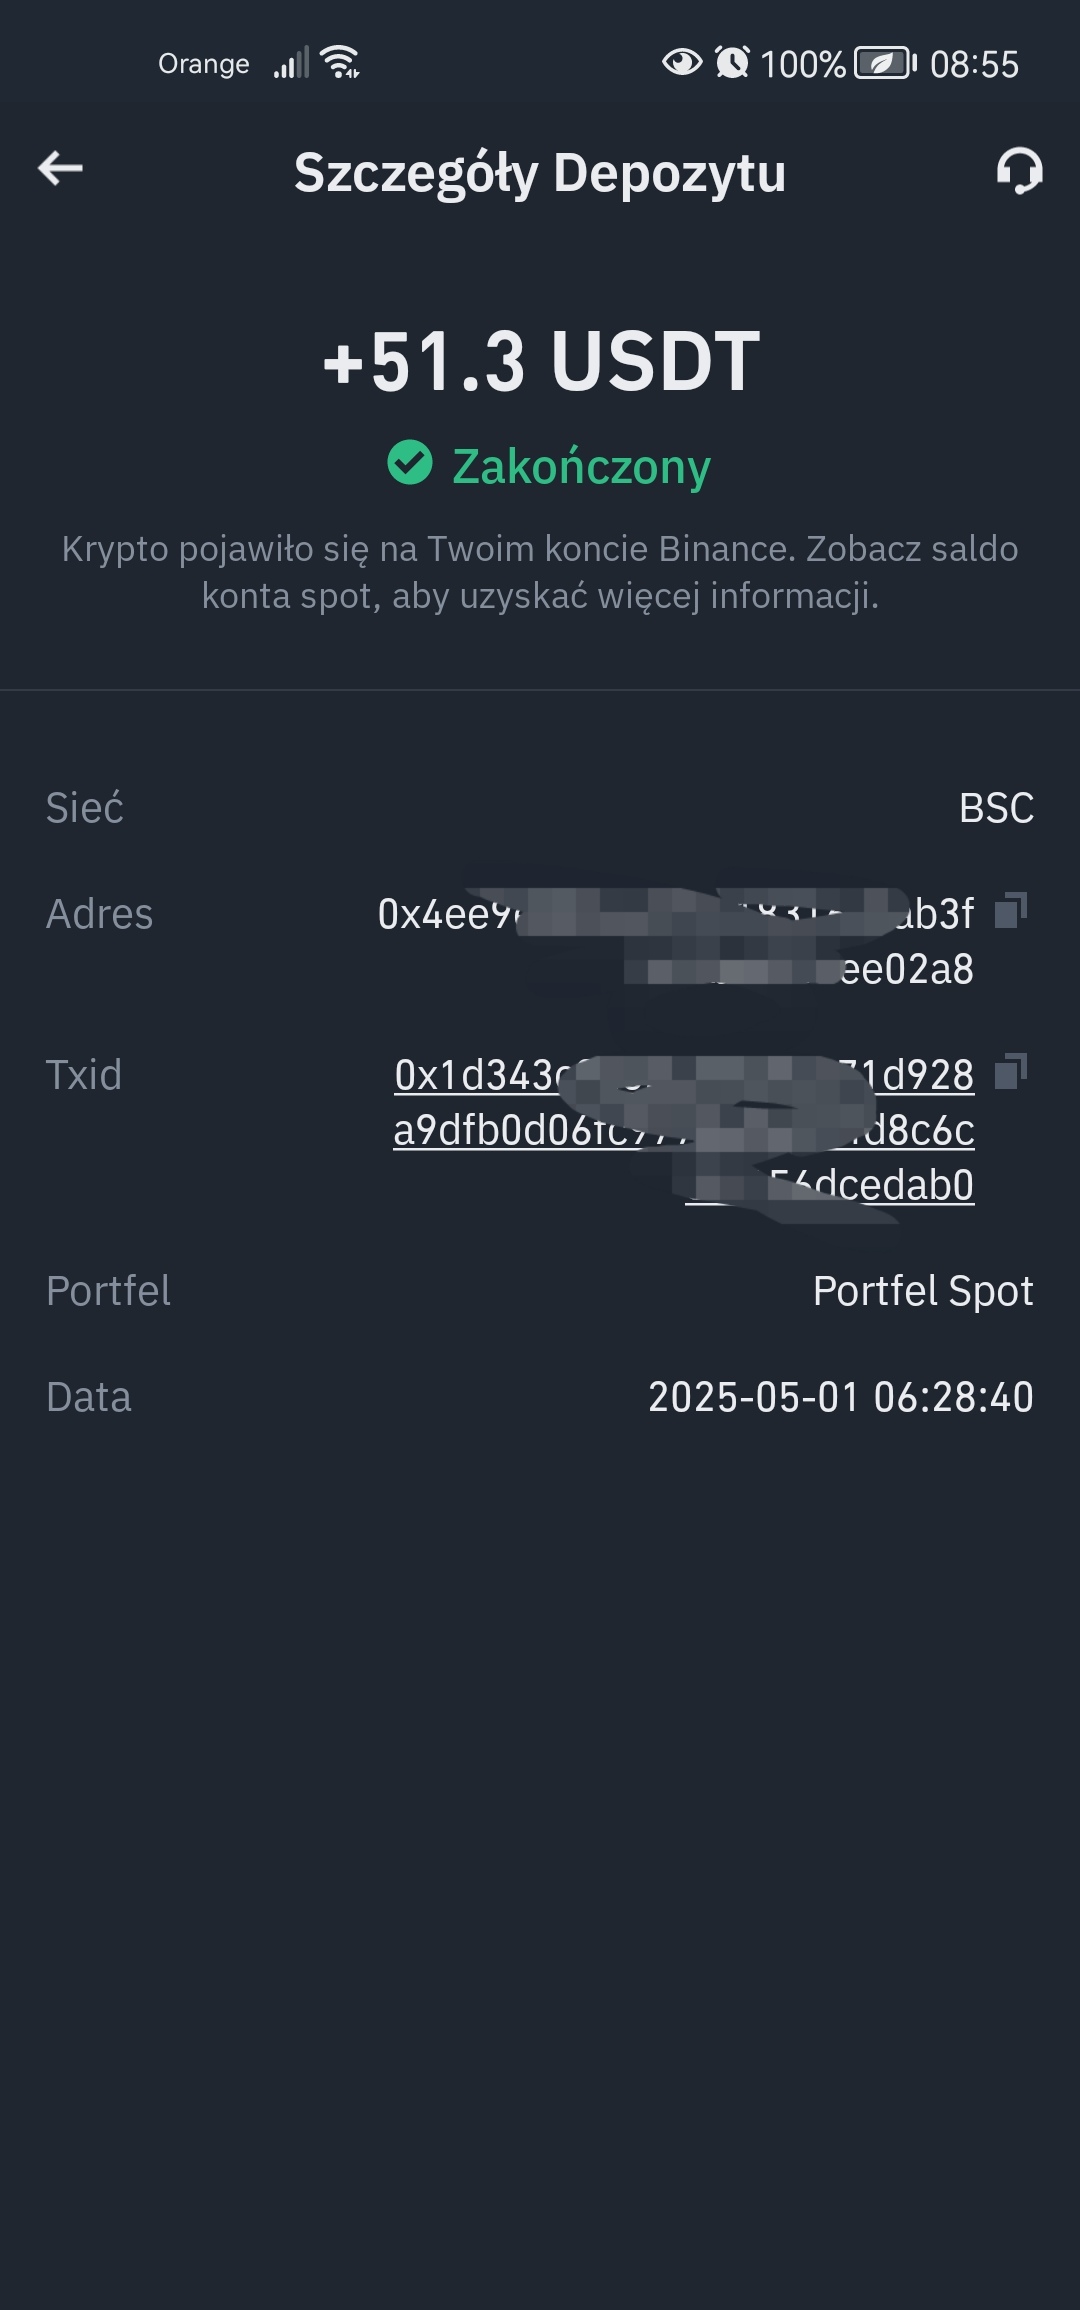Tap the signal strength bars
The image size is (1080, 2310).
[292, 63]
